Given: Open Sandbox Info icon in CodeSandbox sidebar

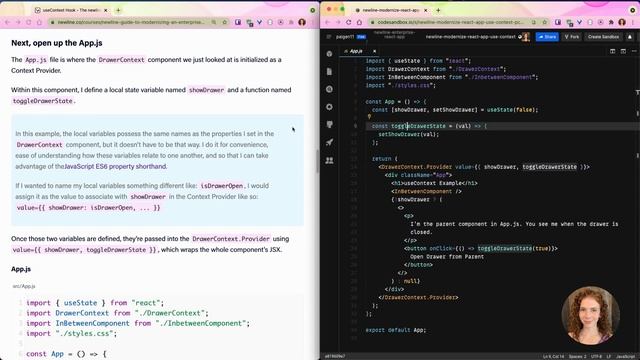Looking at the screenshot, I should point(329,53).
